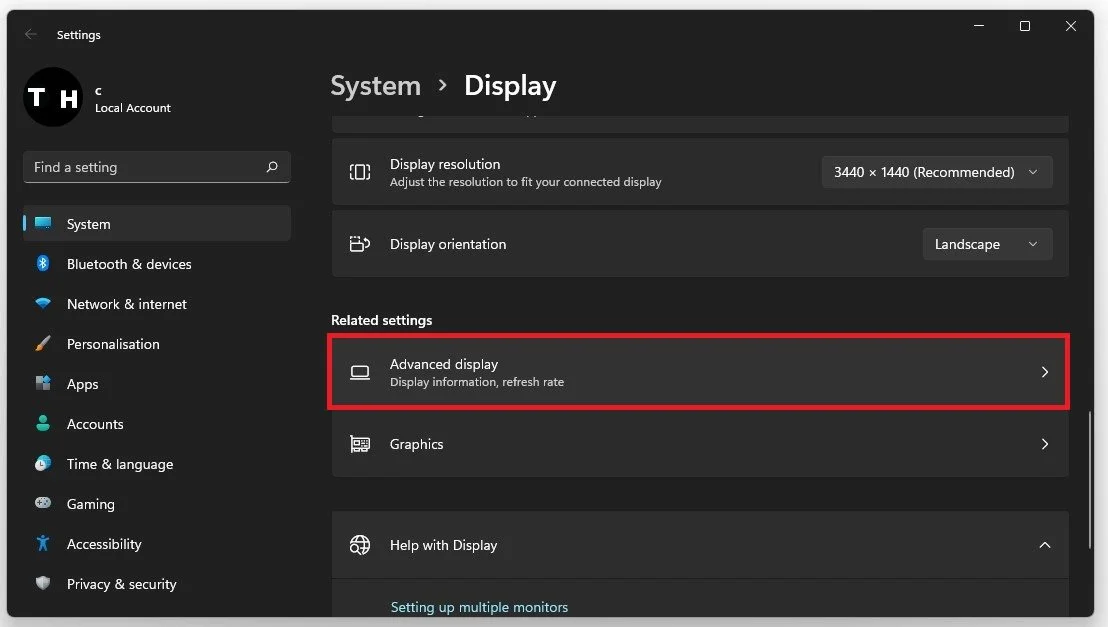The width and height of the screenshot is (1108, 627).
Task: Click the back arrow in Settings title bar
Action: [30, 34]
